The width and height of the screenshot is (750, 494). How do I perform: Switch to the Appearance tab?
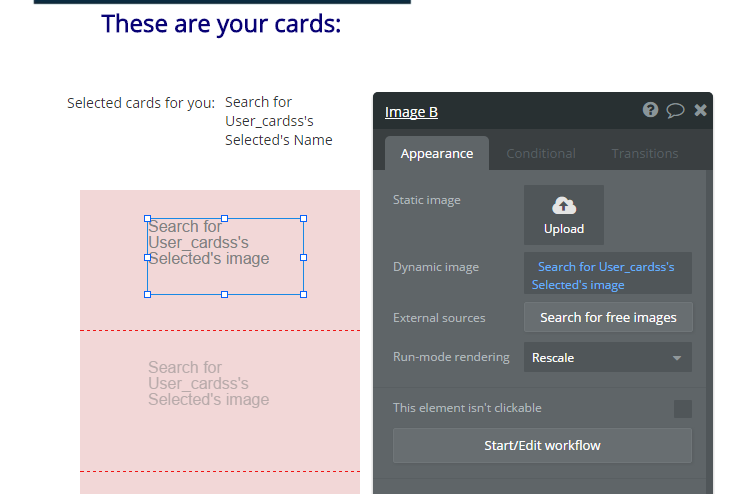pos(437,154)
